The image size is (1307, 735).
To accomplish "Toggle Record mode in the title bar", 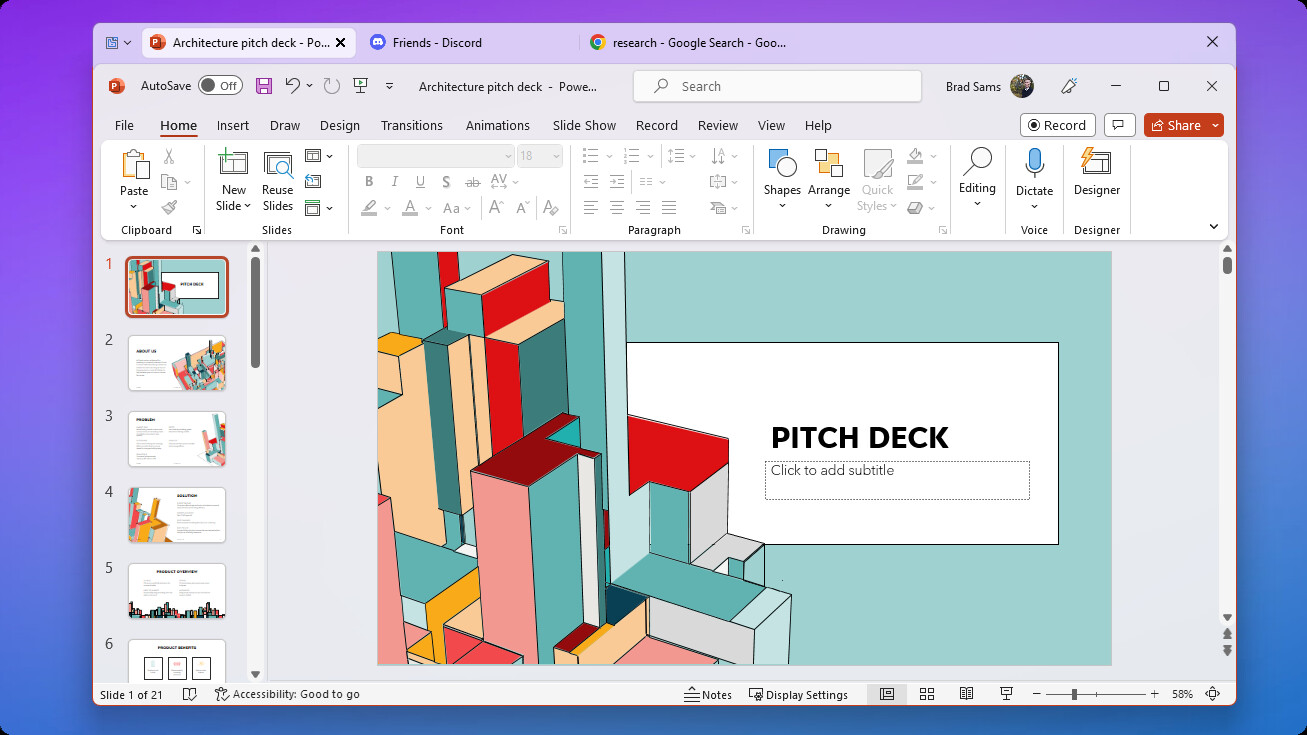I will click(x=1057, y=124).
